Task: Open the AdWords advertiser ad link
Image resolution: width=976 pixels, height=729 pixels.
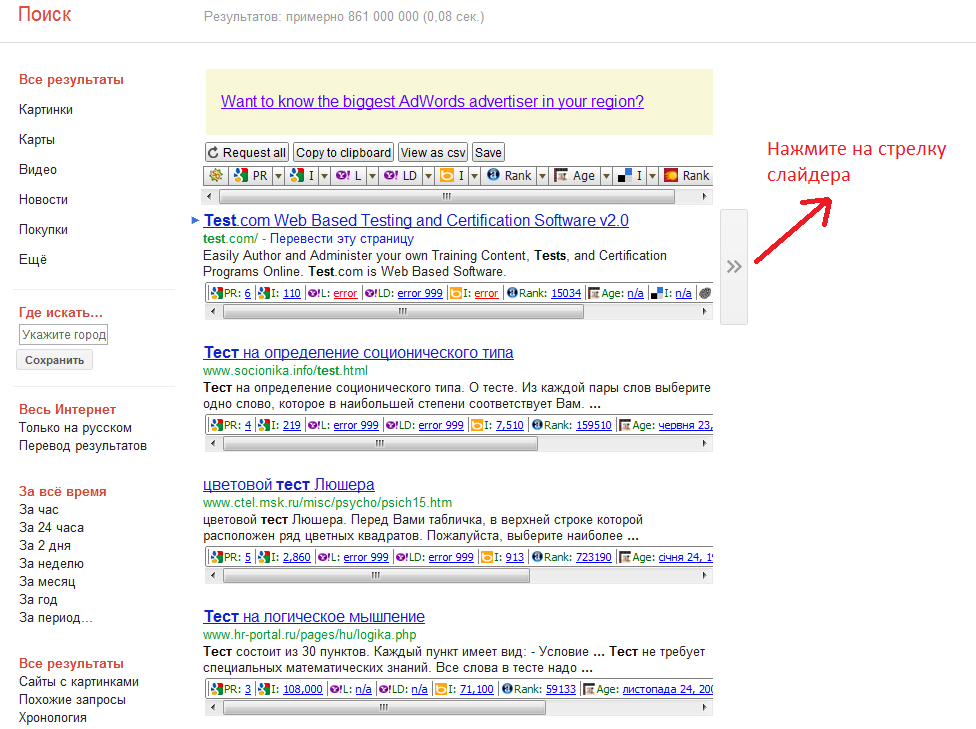Action: coord(432,101)
